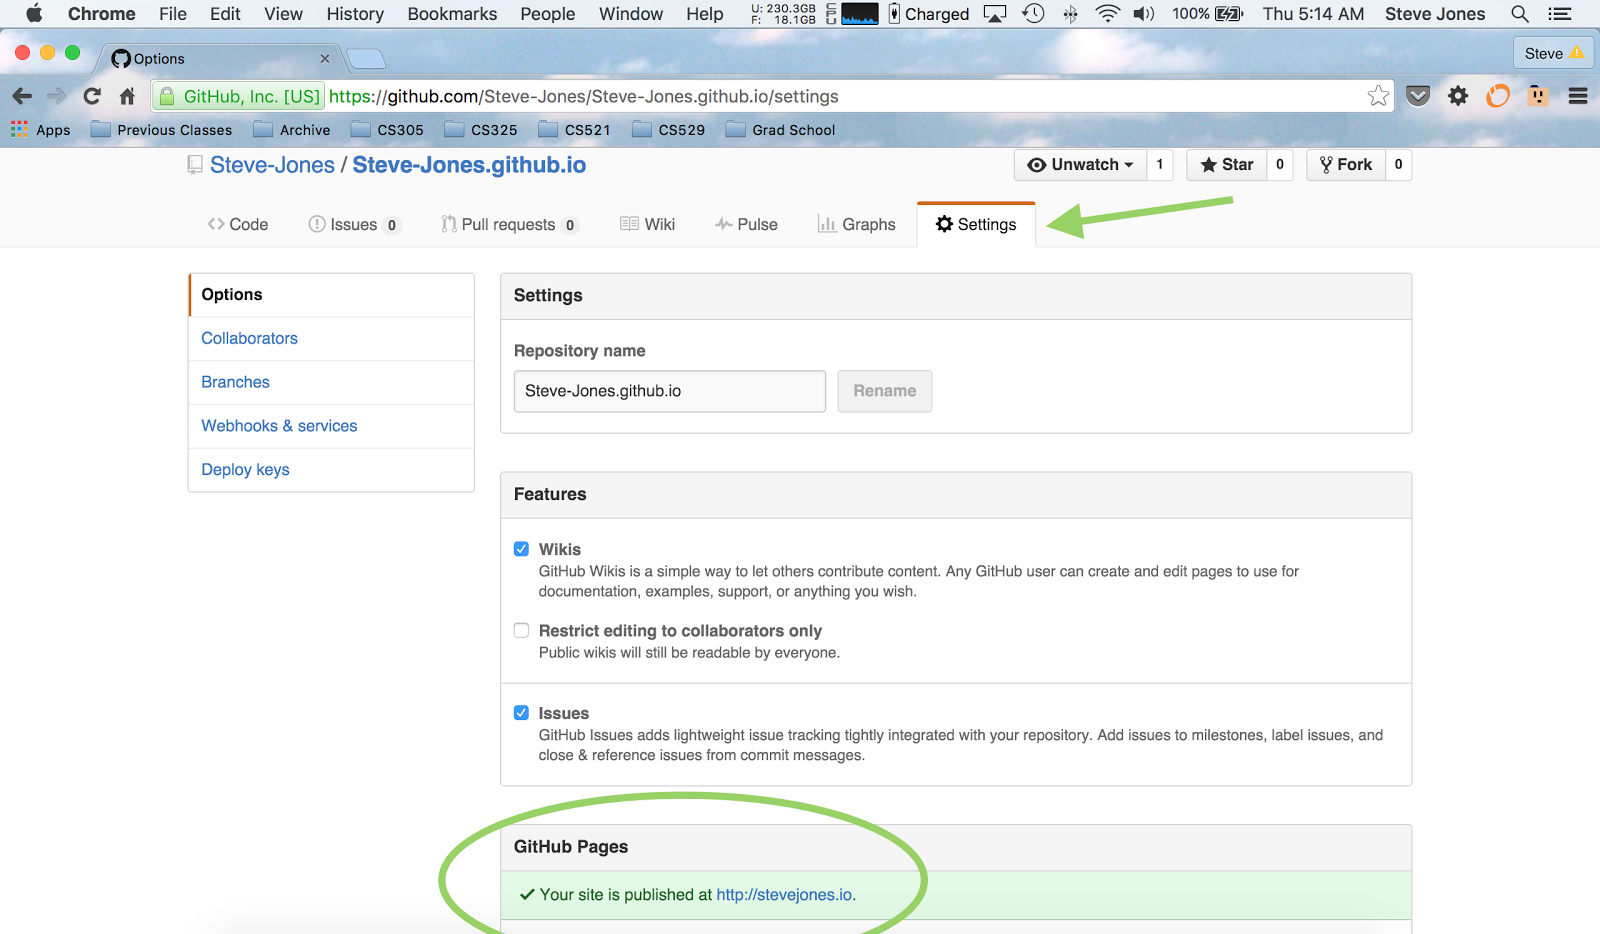Click the Bluetooth menu bar icon
The height and width of the screenshot is (934, 1600).
1070,14
